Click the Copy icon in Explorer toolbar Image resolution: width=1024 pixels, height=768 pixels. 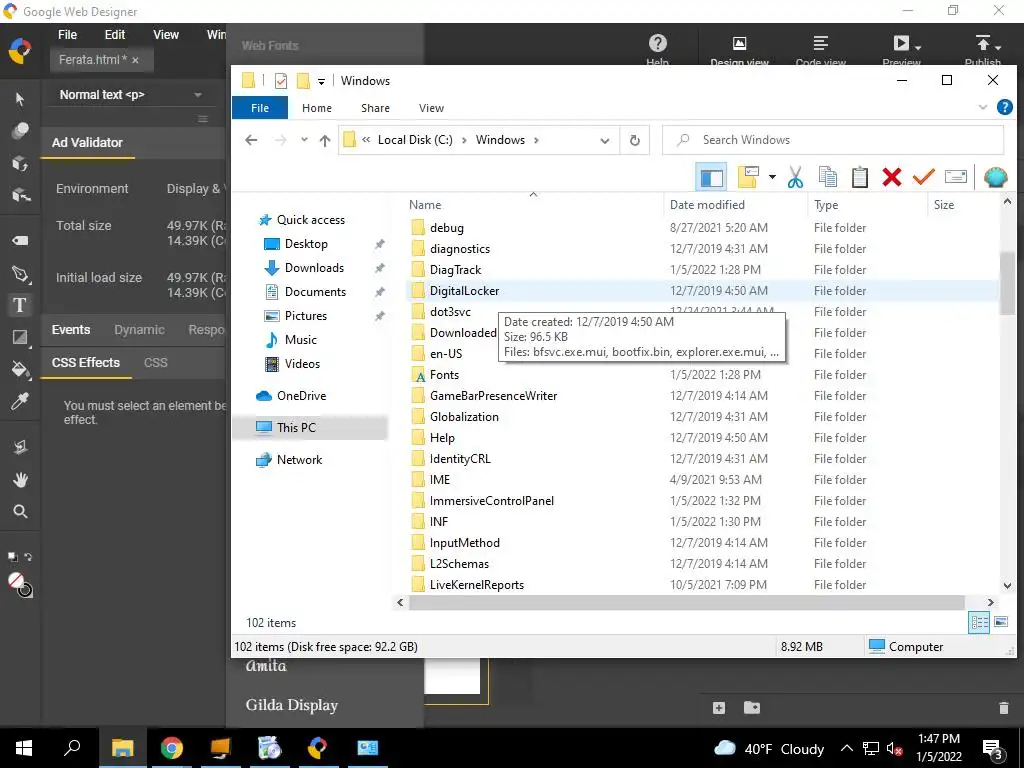827,177
